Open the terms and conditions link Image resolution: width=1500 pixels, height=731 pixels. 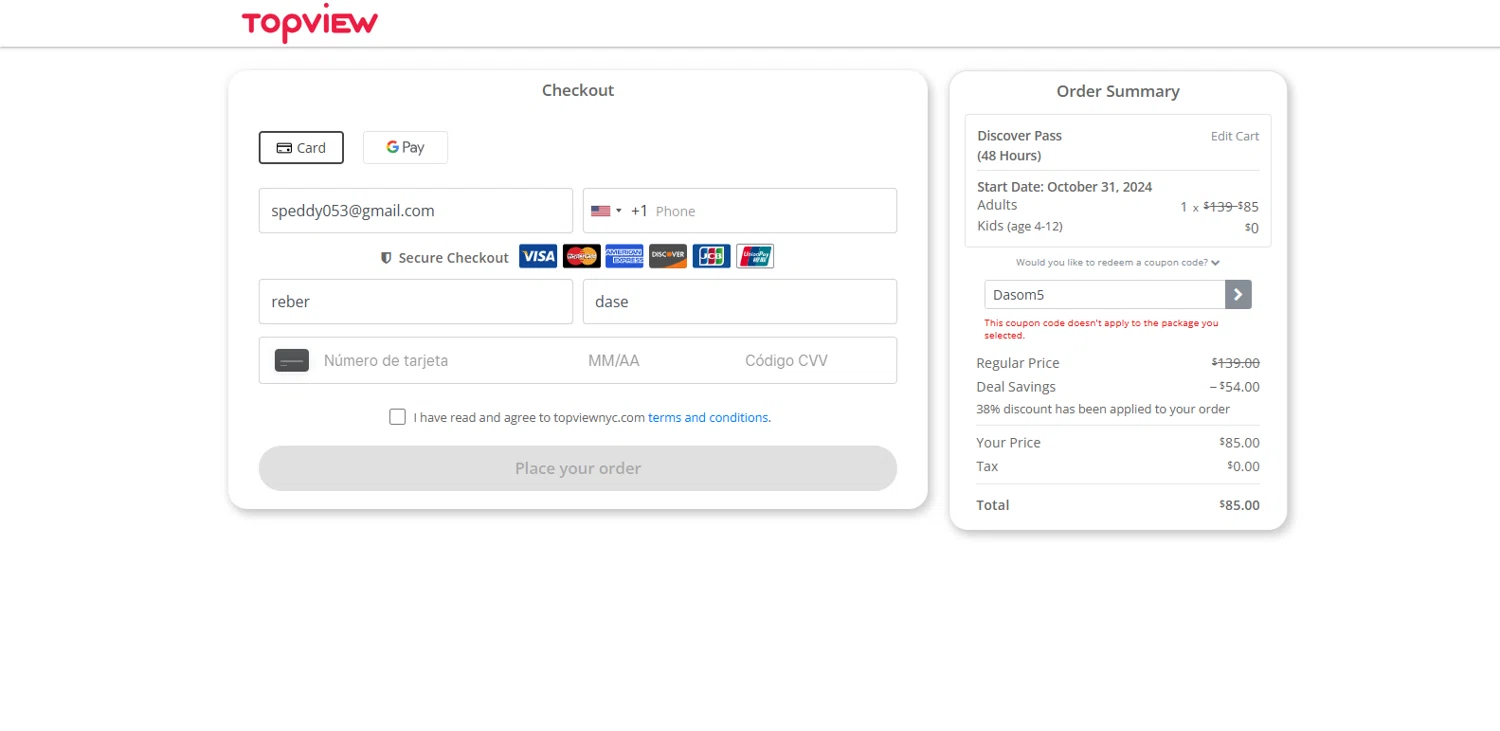708,418
